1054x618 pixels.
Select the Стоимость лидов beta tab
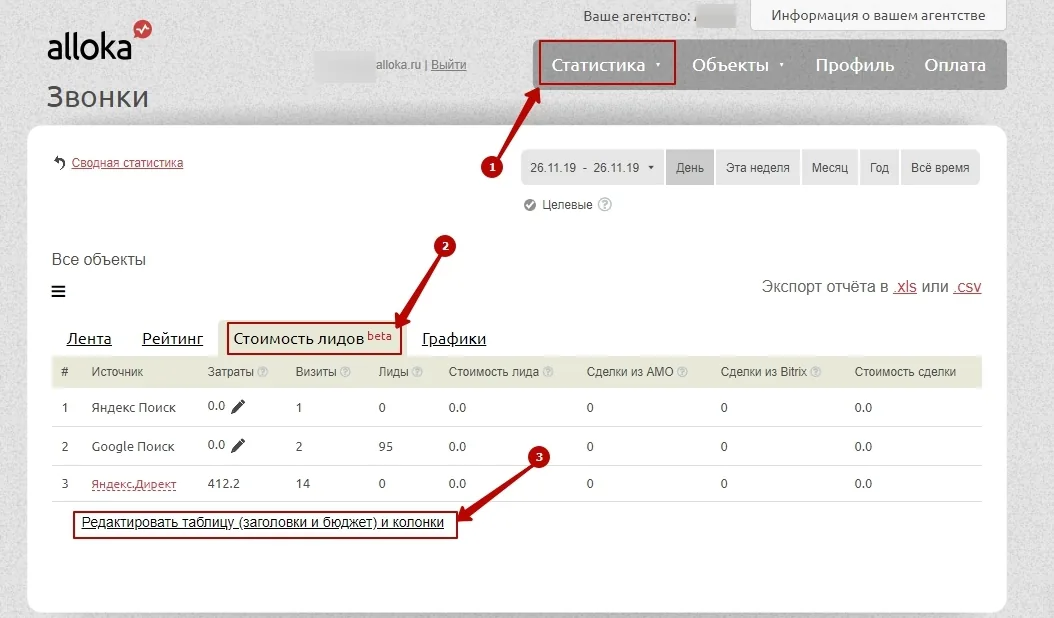point(314,338)
